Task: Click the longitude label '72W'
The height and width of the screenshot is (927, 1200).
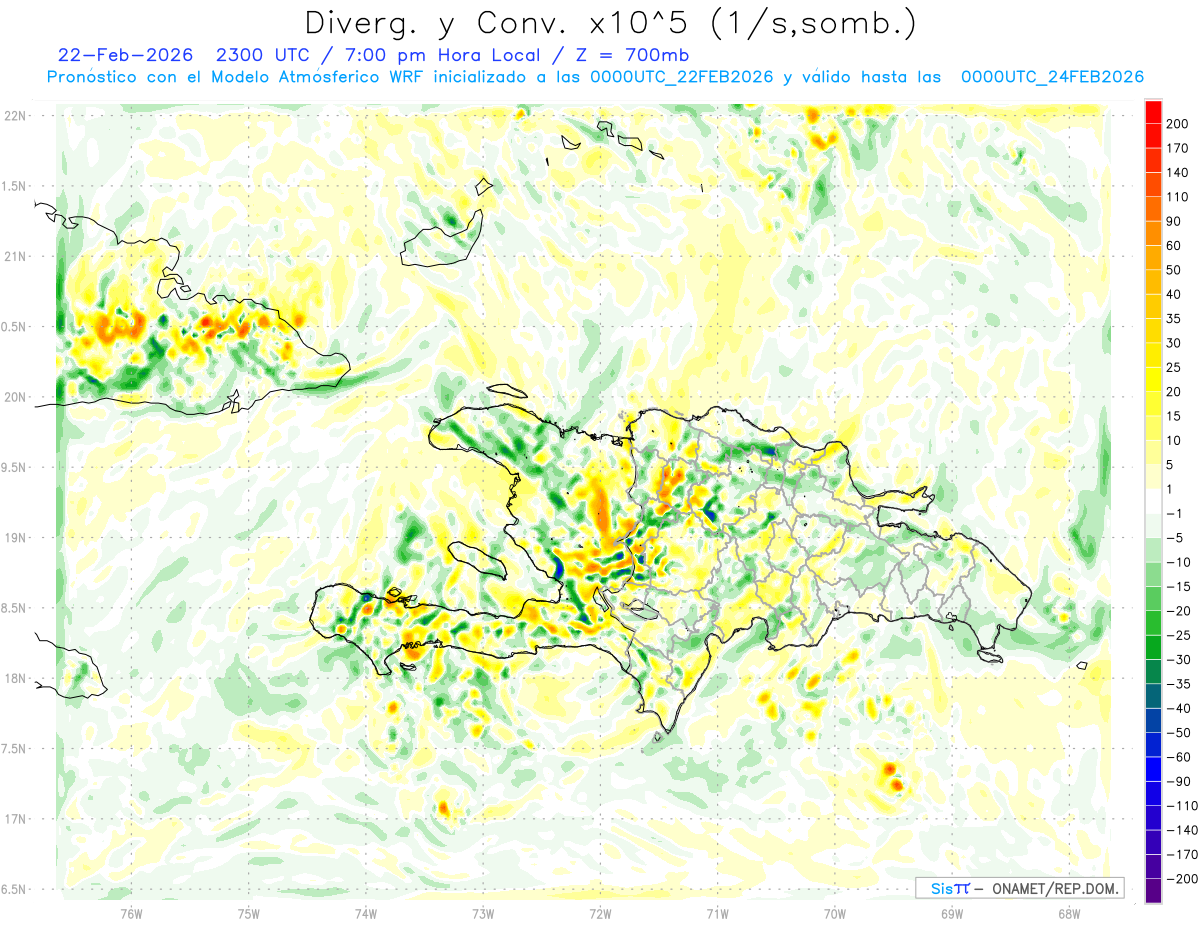Action: point(600,913)
